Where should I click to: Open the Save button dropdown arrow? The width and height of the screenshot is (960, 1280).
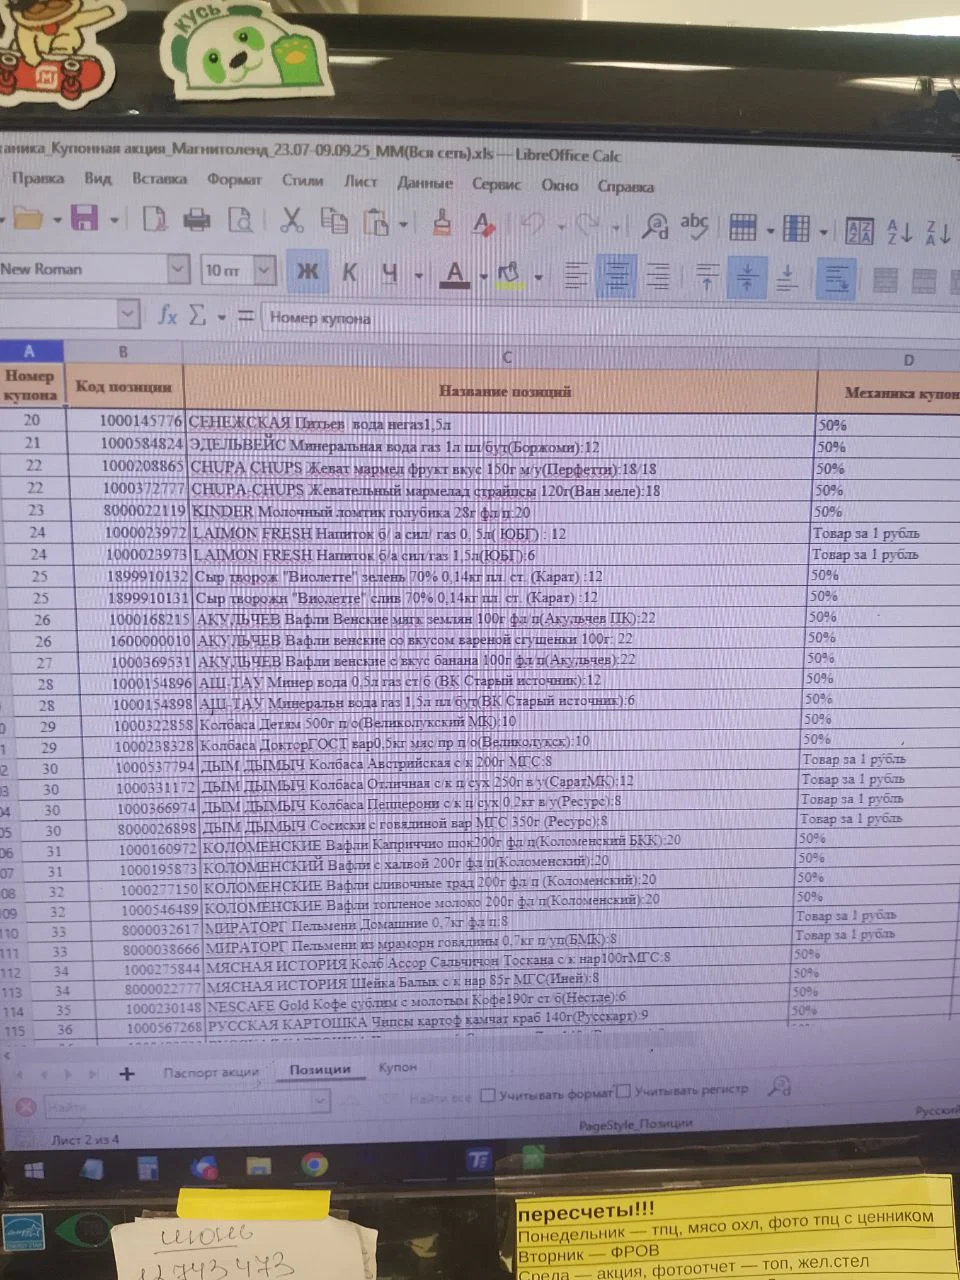(114, 220)
